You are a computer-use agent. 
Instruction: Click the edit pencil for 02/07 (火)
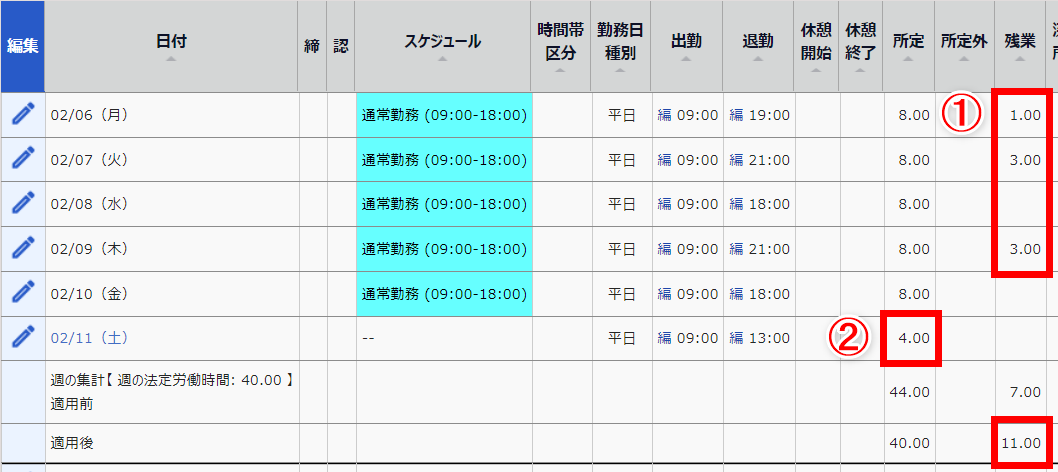22,160
